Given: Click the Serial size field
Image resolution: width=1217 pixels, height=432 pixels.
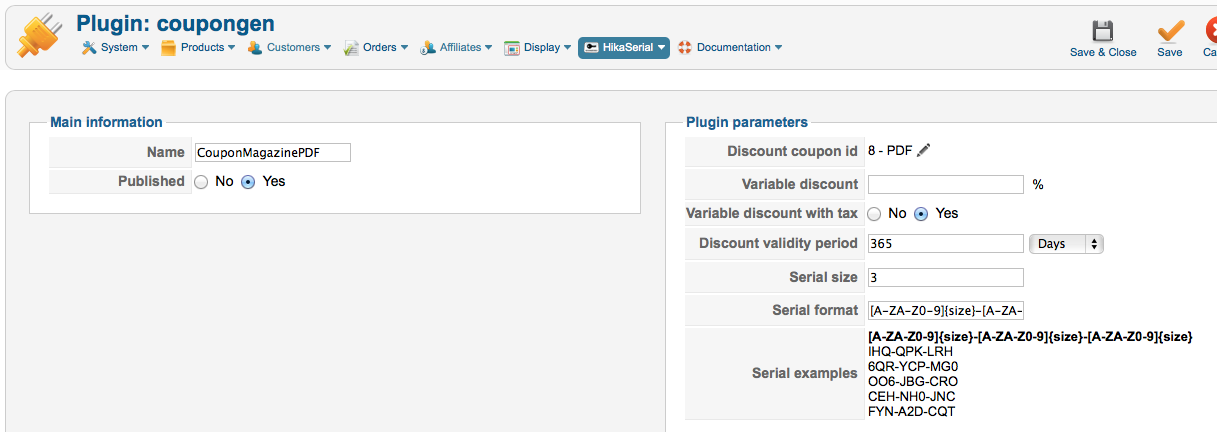Looking at the screenshot, I should (945, 277).
